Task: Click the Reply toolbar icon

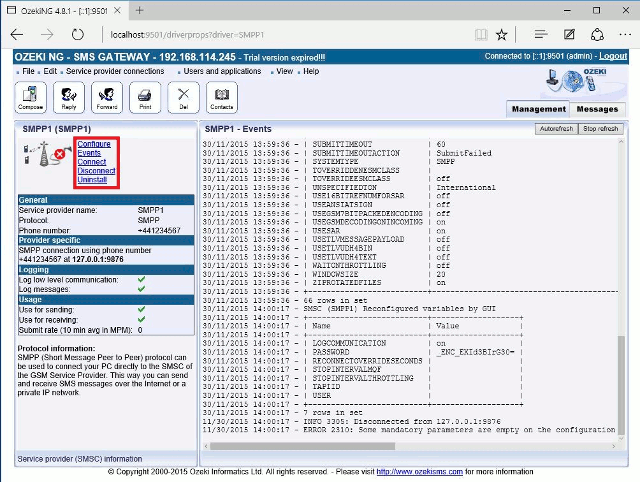Action: tap(69, 97)
